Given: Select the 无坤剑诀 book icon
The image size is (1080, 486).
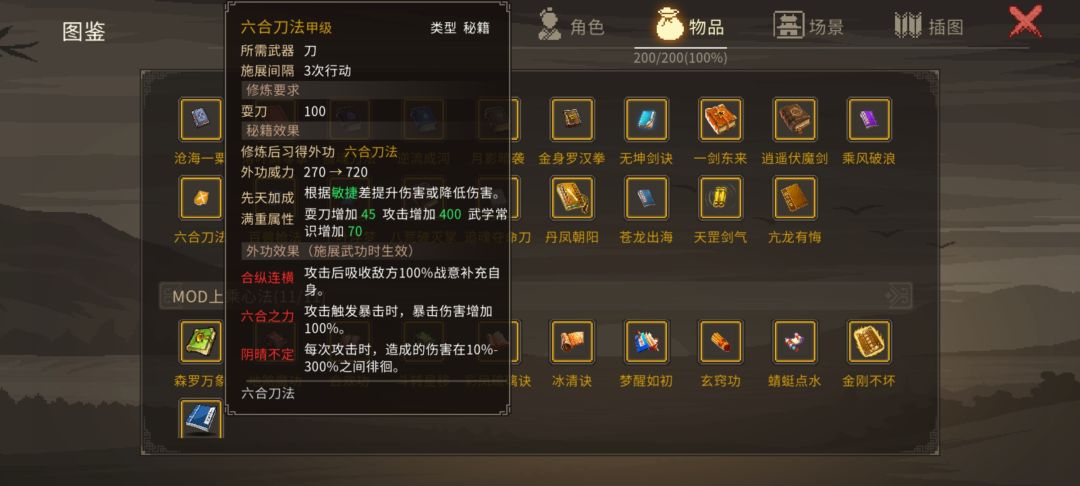Looking at the screenshot, I should click(646, 120).
